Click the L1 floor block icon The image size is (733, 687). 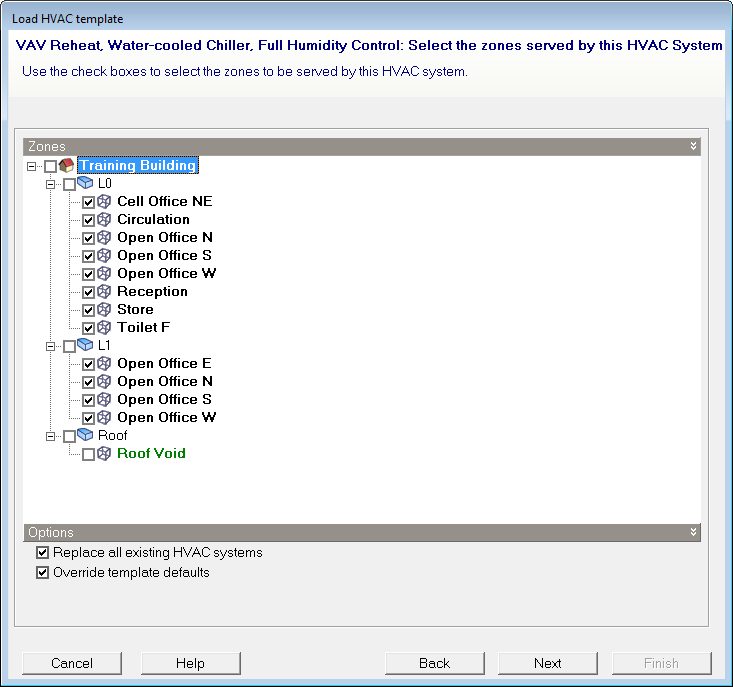(x=85, y=346)
